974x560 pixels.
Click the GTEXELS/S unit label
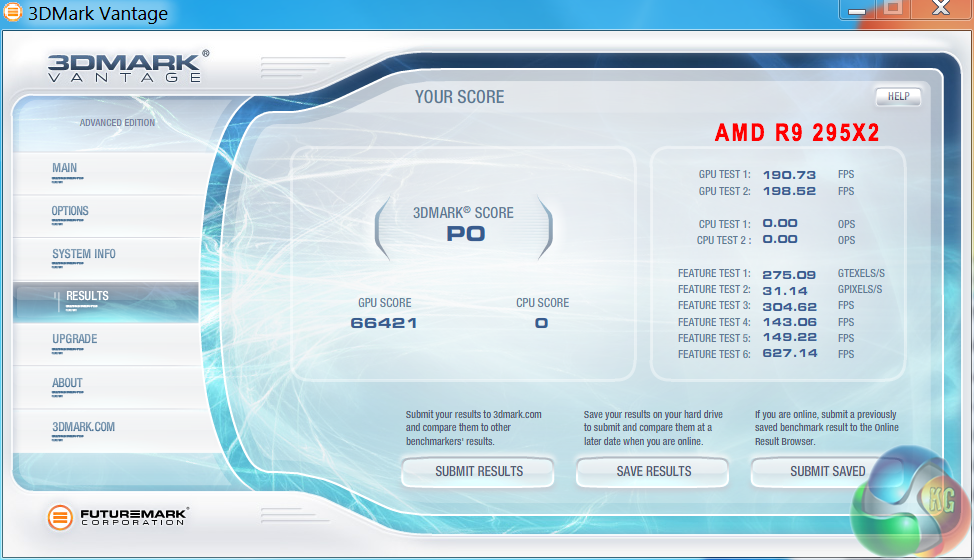click(861, 273)
